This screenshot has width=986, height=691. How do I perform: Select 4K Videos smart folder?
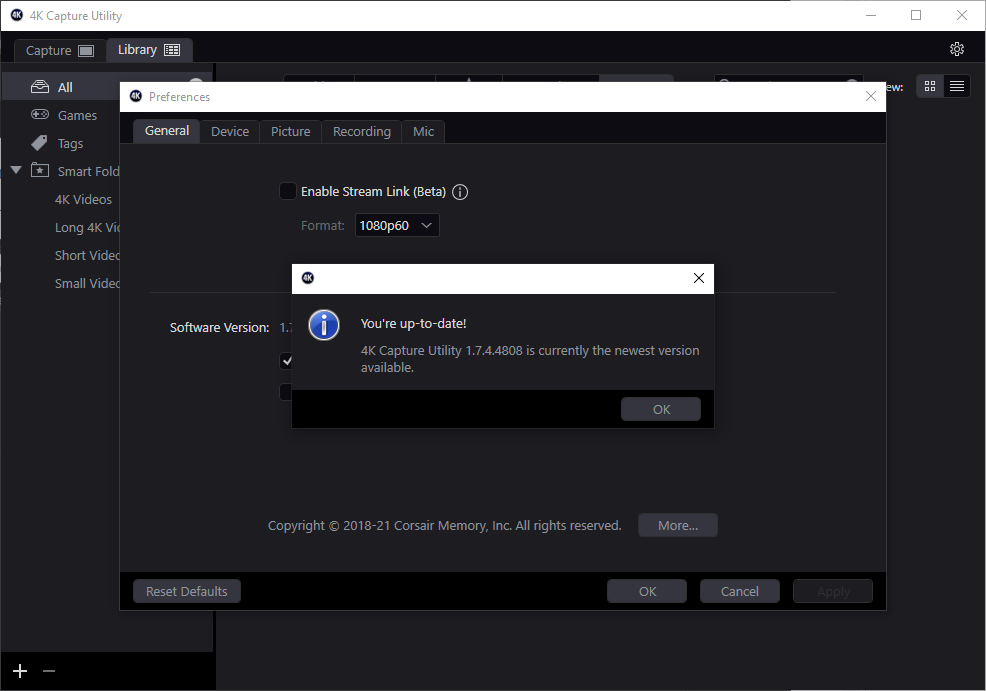[x=83, y=199]
